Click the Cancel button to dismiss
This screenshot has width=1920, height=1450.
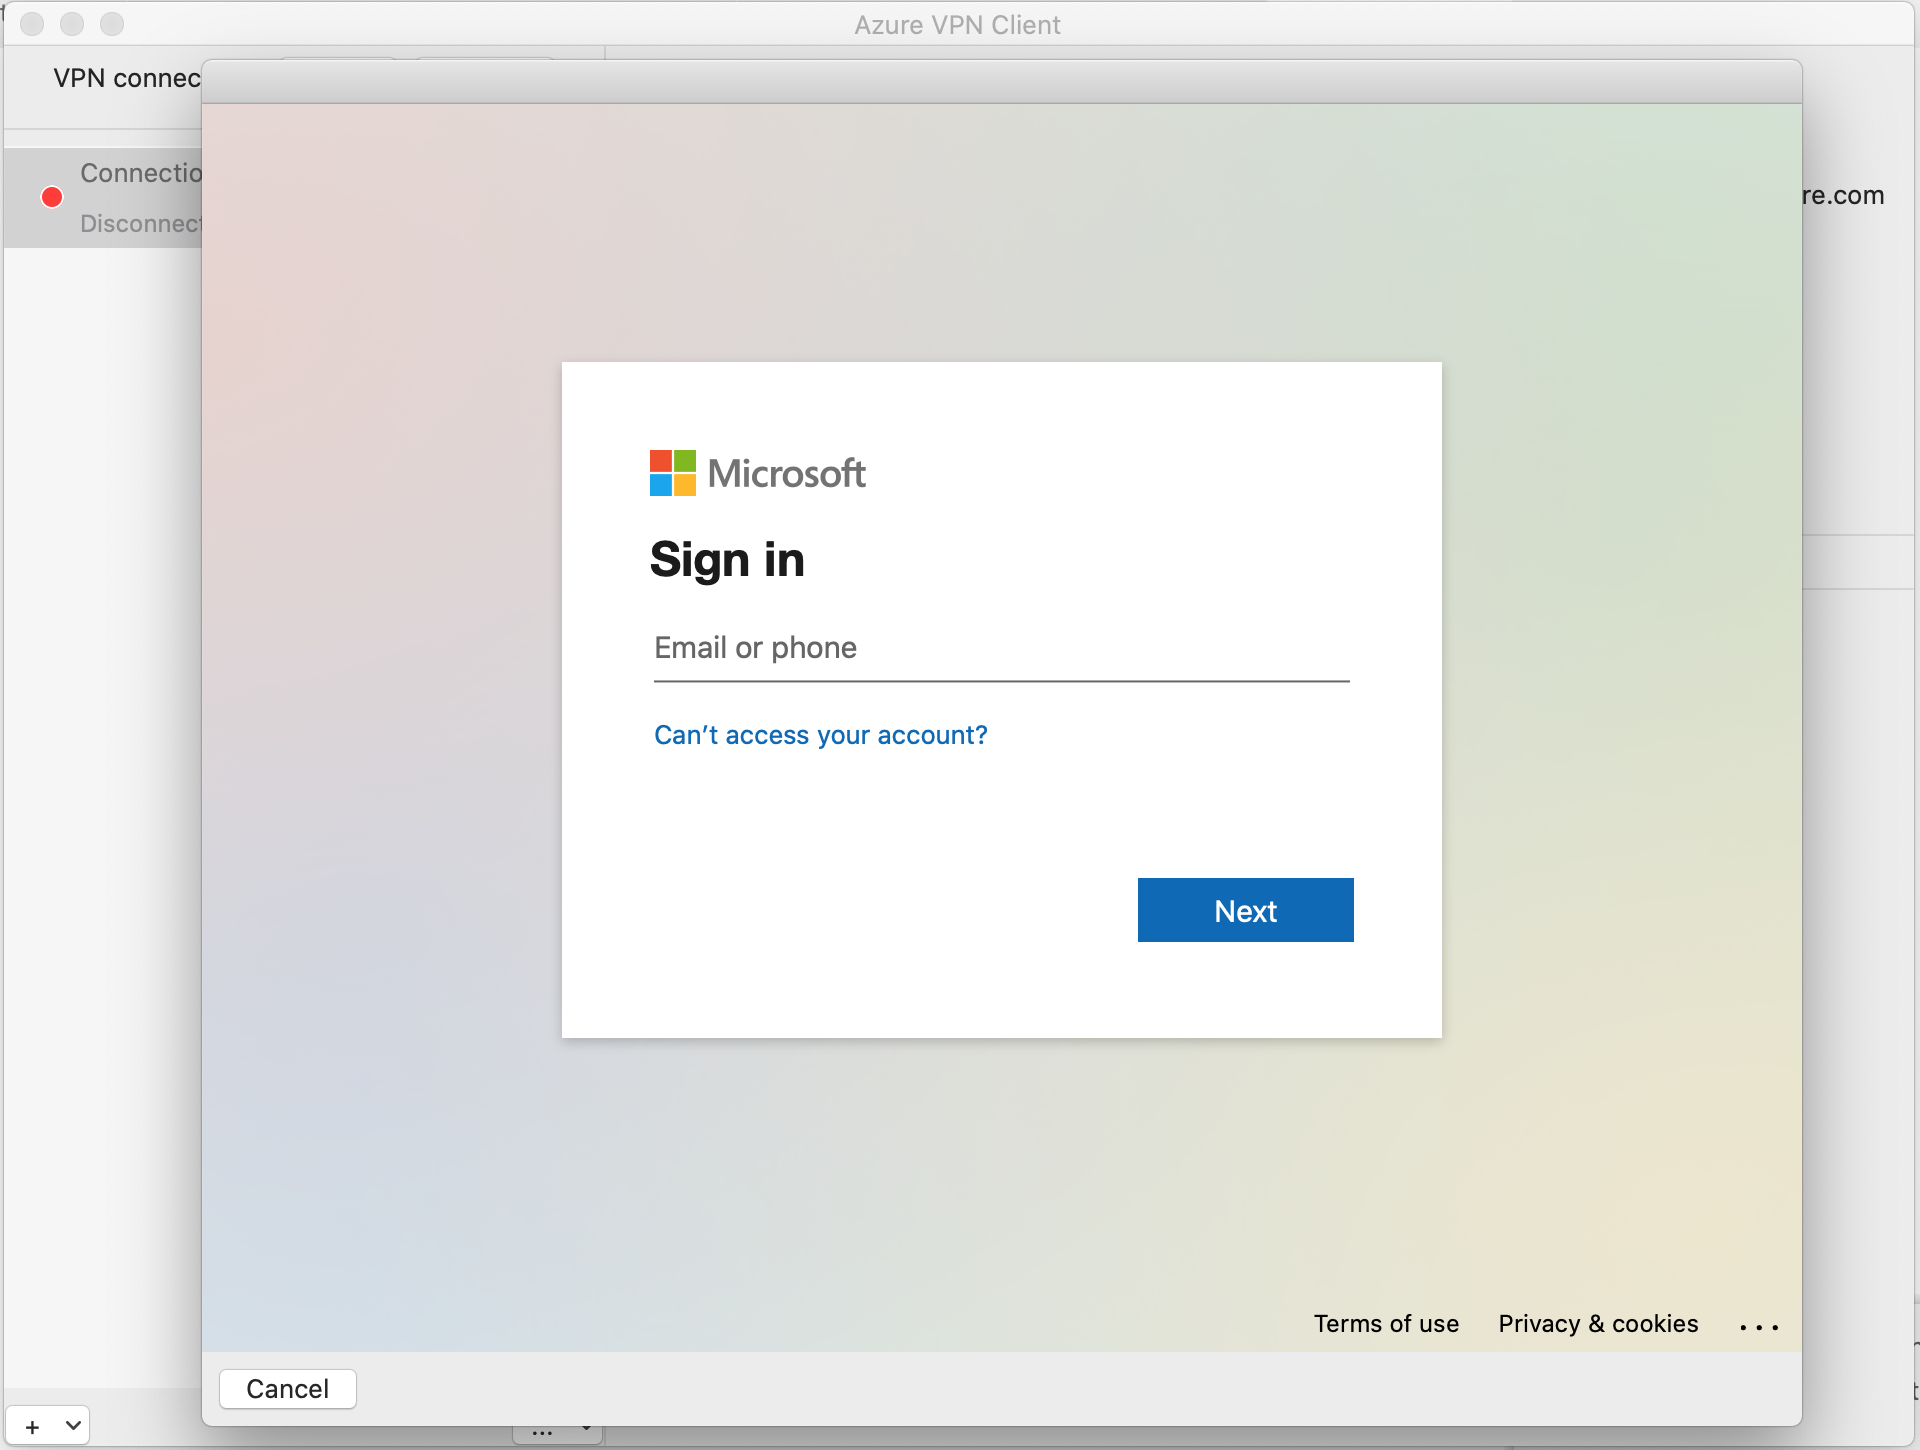coord(291,1388)
